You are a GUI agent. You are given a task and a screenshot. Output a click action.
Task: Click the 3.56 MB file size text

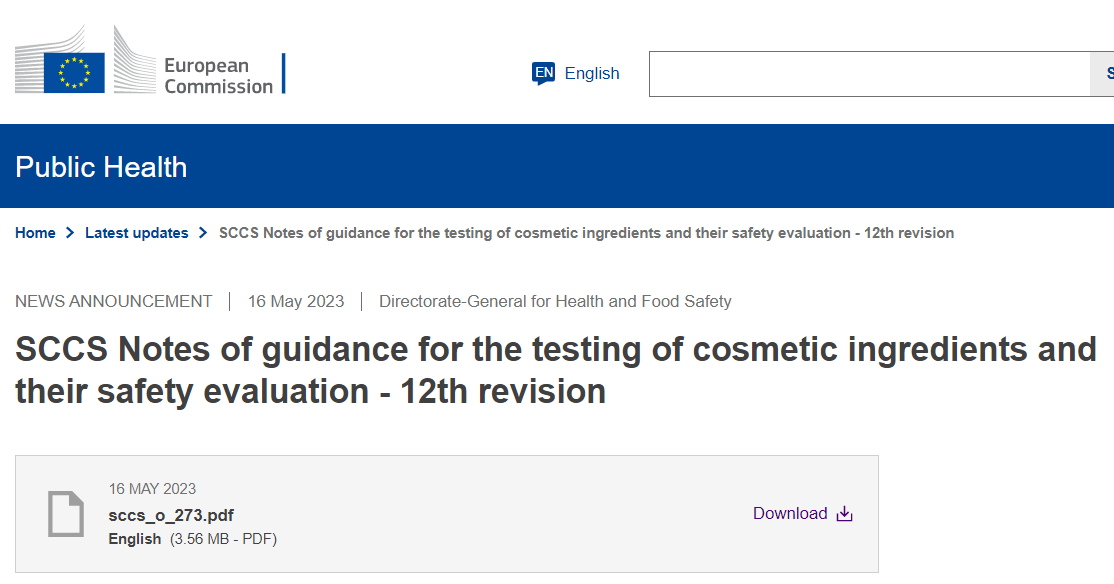click(x=223, y=539)
